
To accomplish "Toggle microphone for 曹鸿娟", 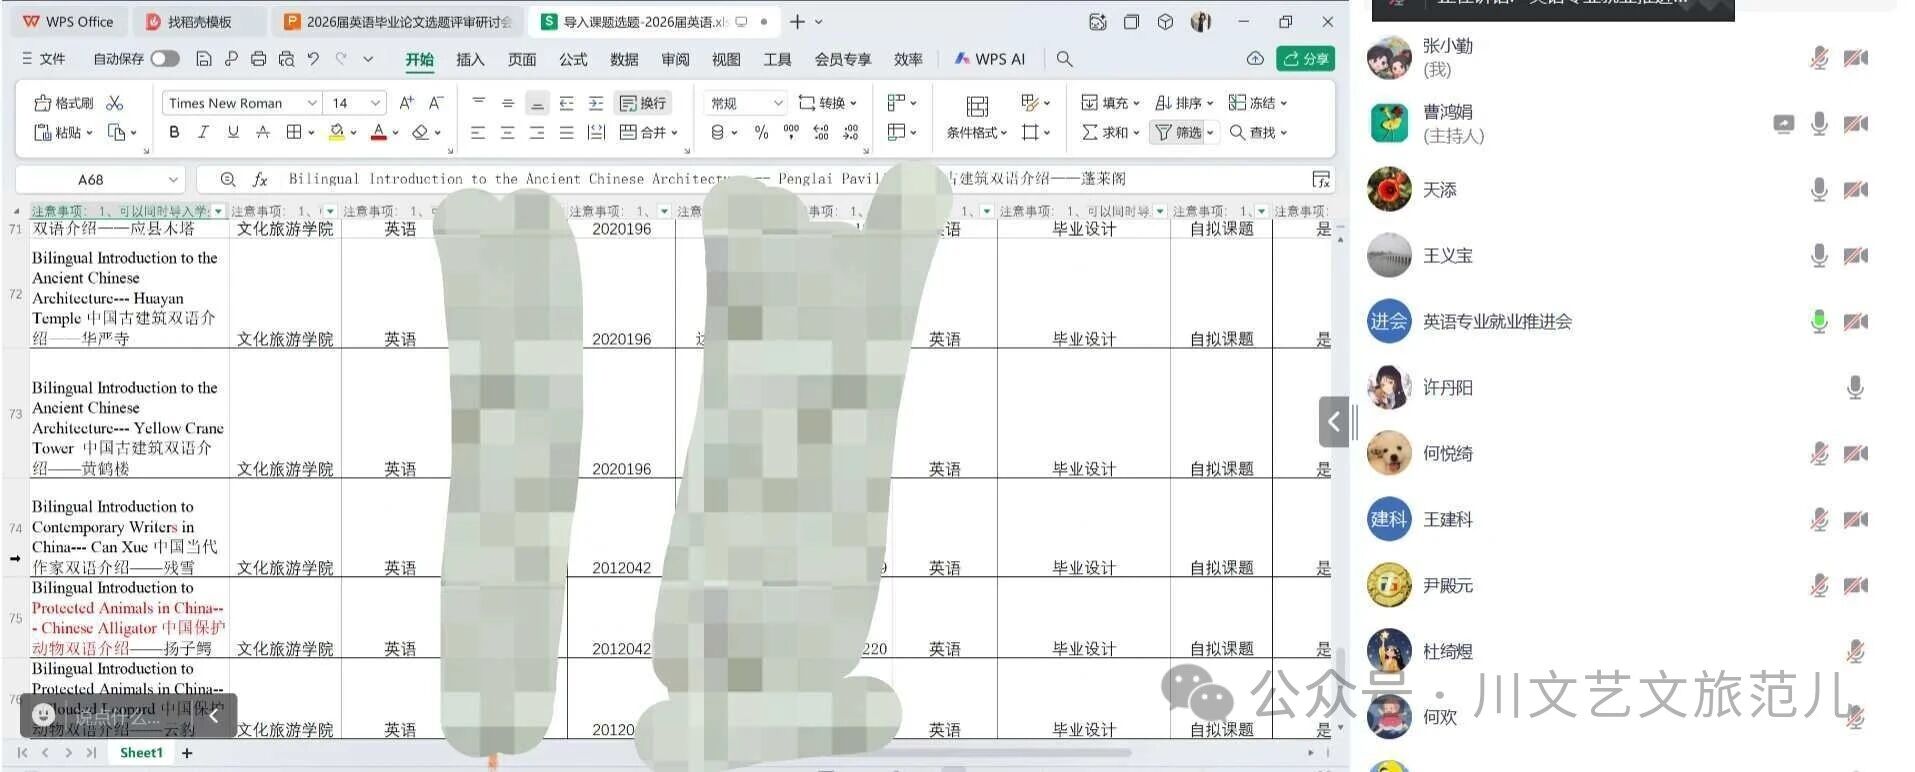I will point(1819,124).
